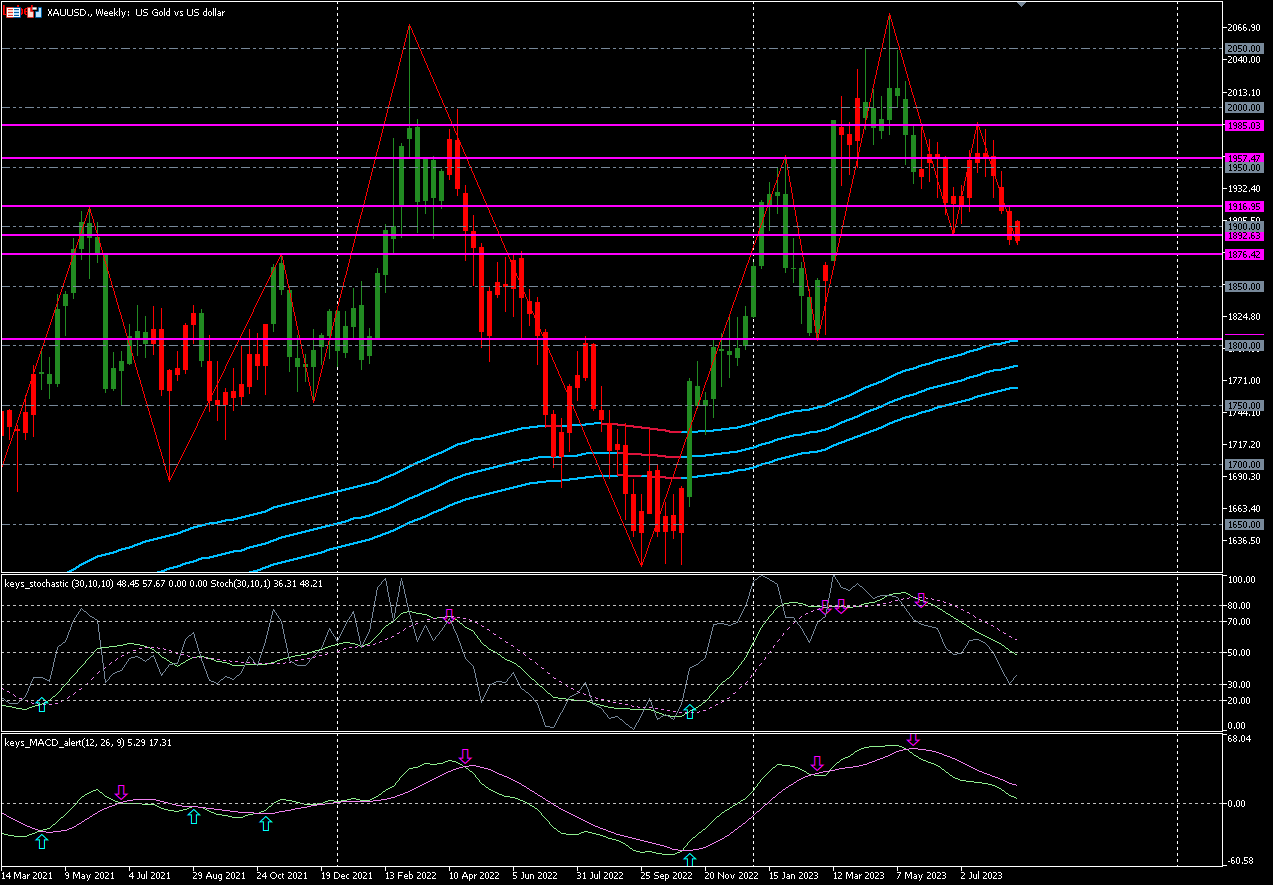This screenshot has width=1273, height=885.
Task: Click the gray 1850.00 price label
Action: pos(1244,287)
